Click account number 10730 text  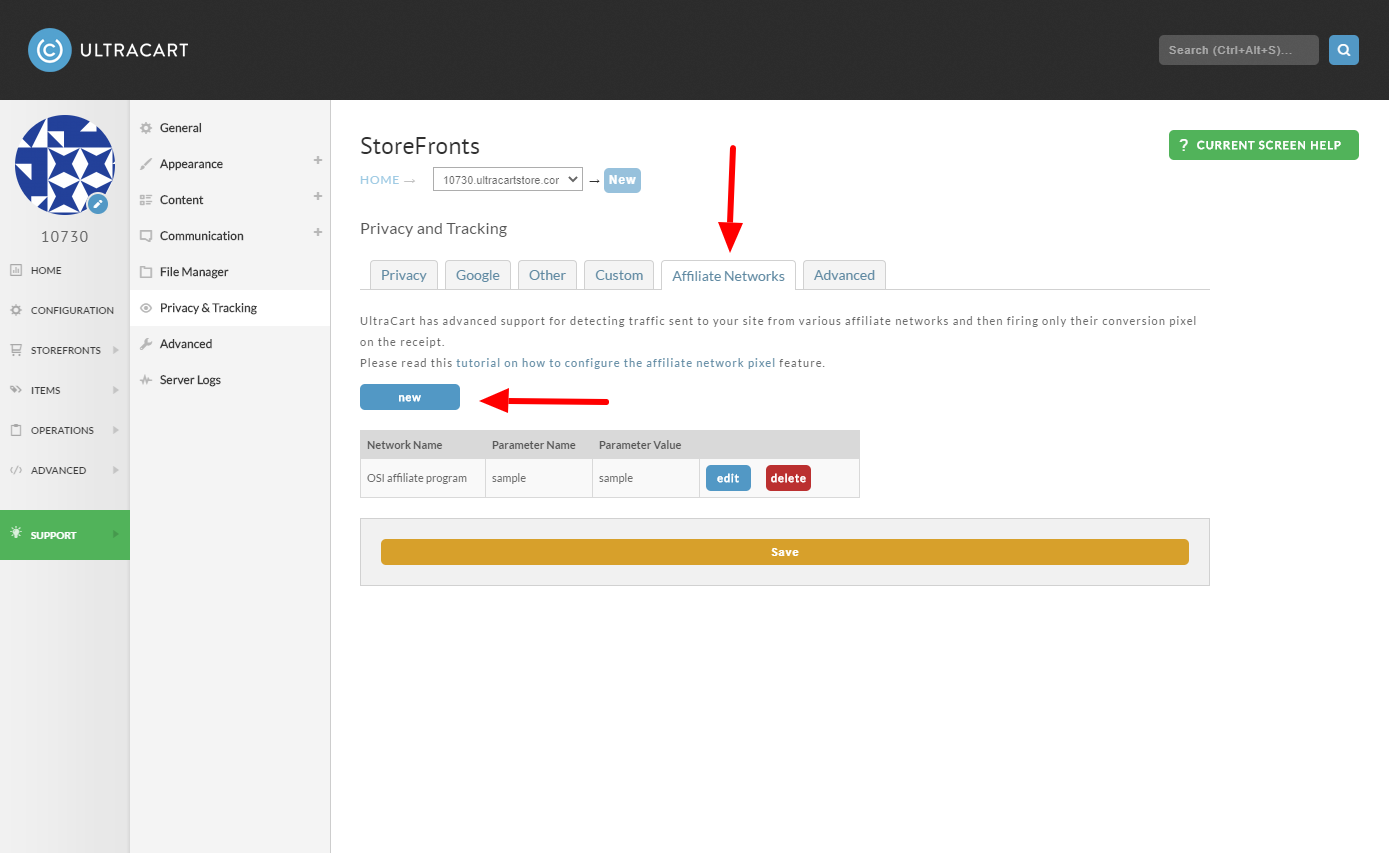[x=65, y=237]
